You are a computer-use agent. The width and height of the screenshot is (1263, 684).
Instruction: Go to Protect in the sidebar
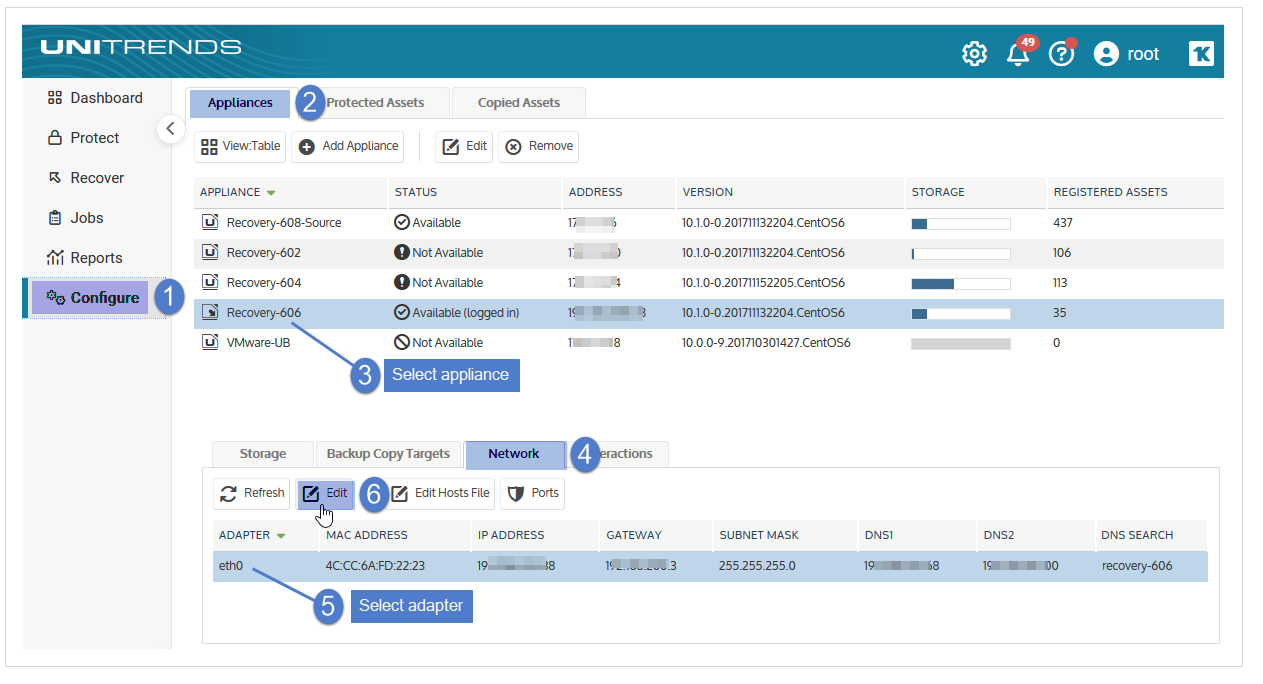tap(84, 138)
